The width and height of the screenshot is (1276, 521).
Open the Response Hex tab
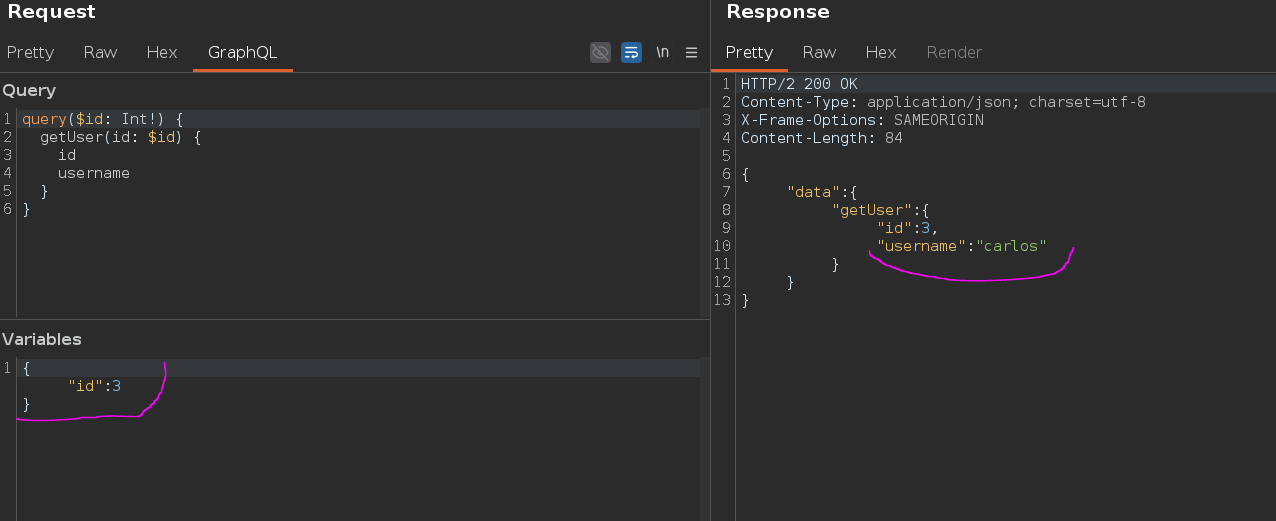(x=881, y=52)
